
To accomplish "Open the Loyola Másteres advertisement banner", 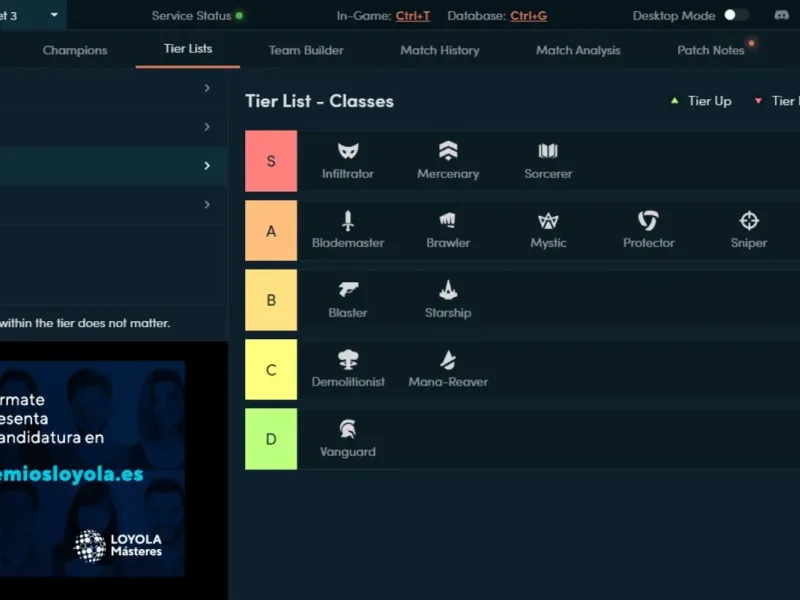I will coord(92,468).
